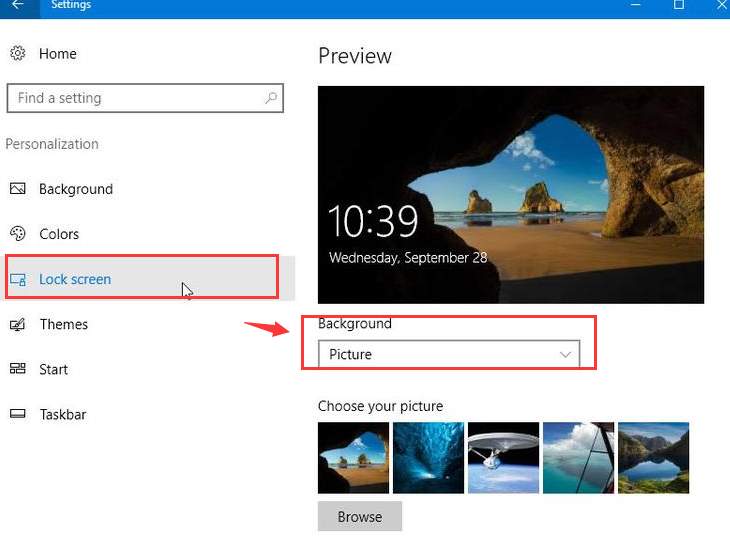The image size is (730, 544).
Task: Select the mountain lake reflection thumbnail
Action: (x=653, y=458)
